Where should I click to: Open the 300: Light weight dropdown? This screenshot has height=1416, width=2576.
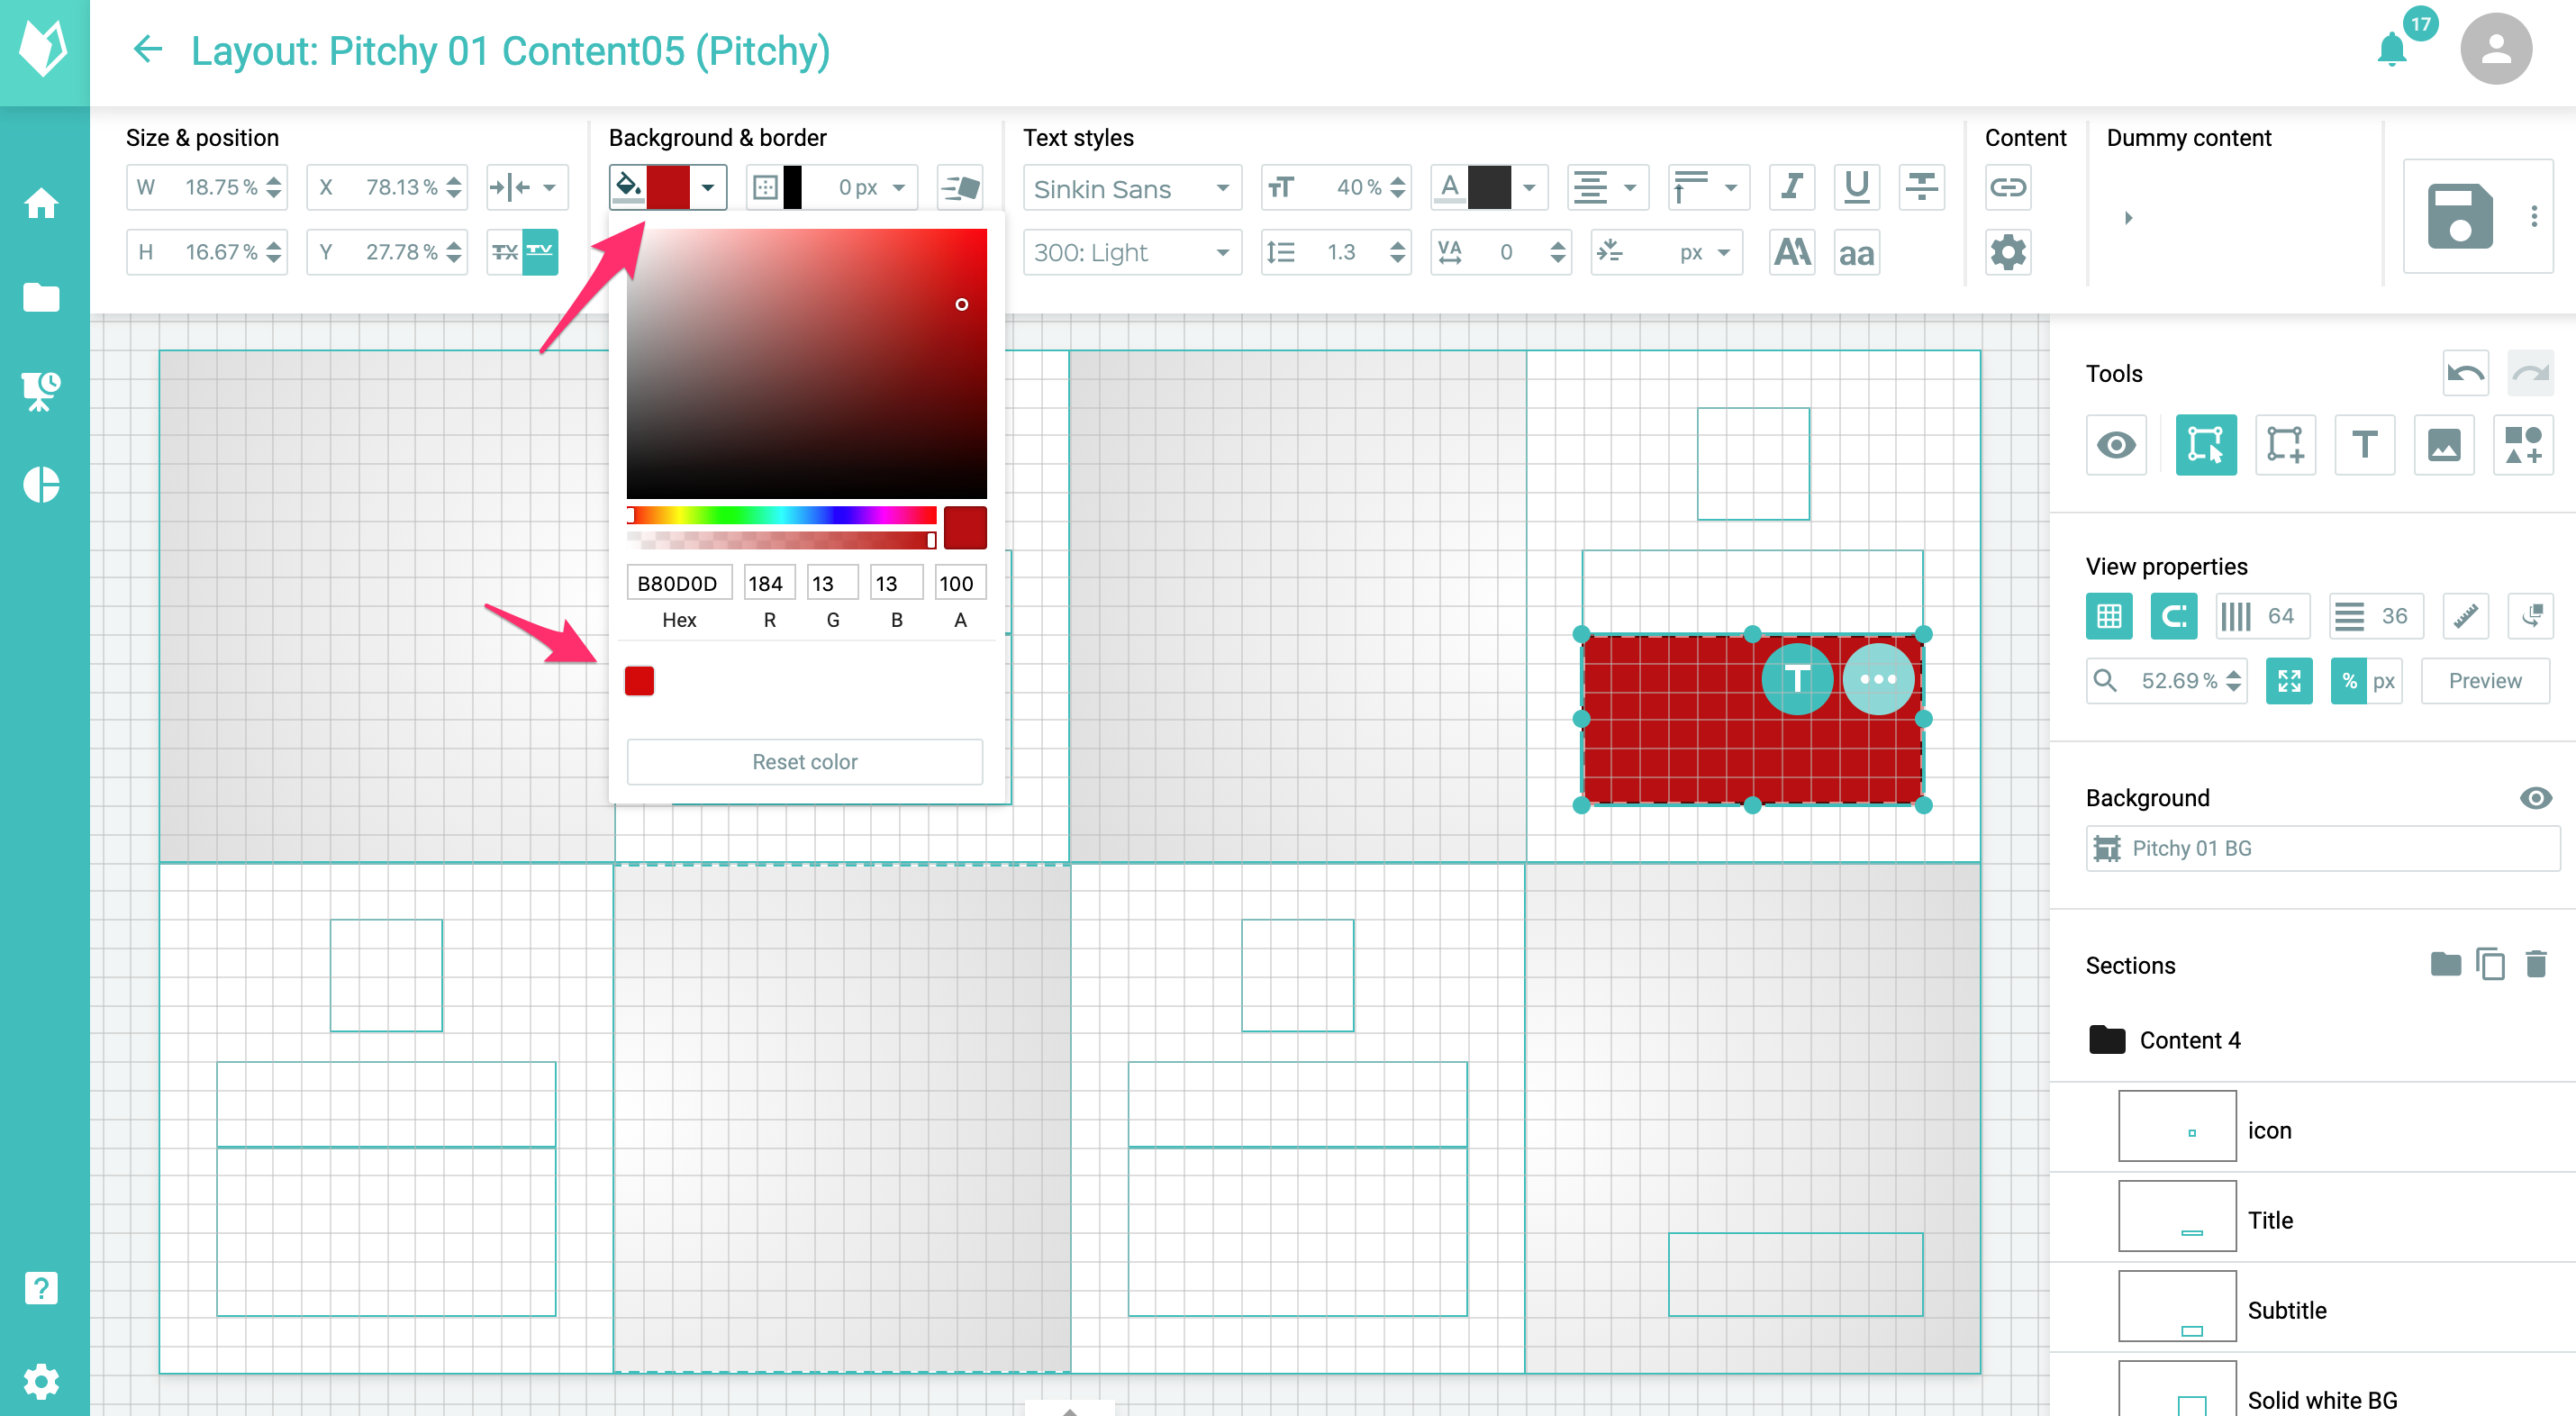[x=1131, y=252]
